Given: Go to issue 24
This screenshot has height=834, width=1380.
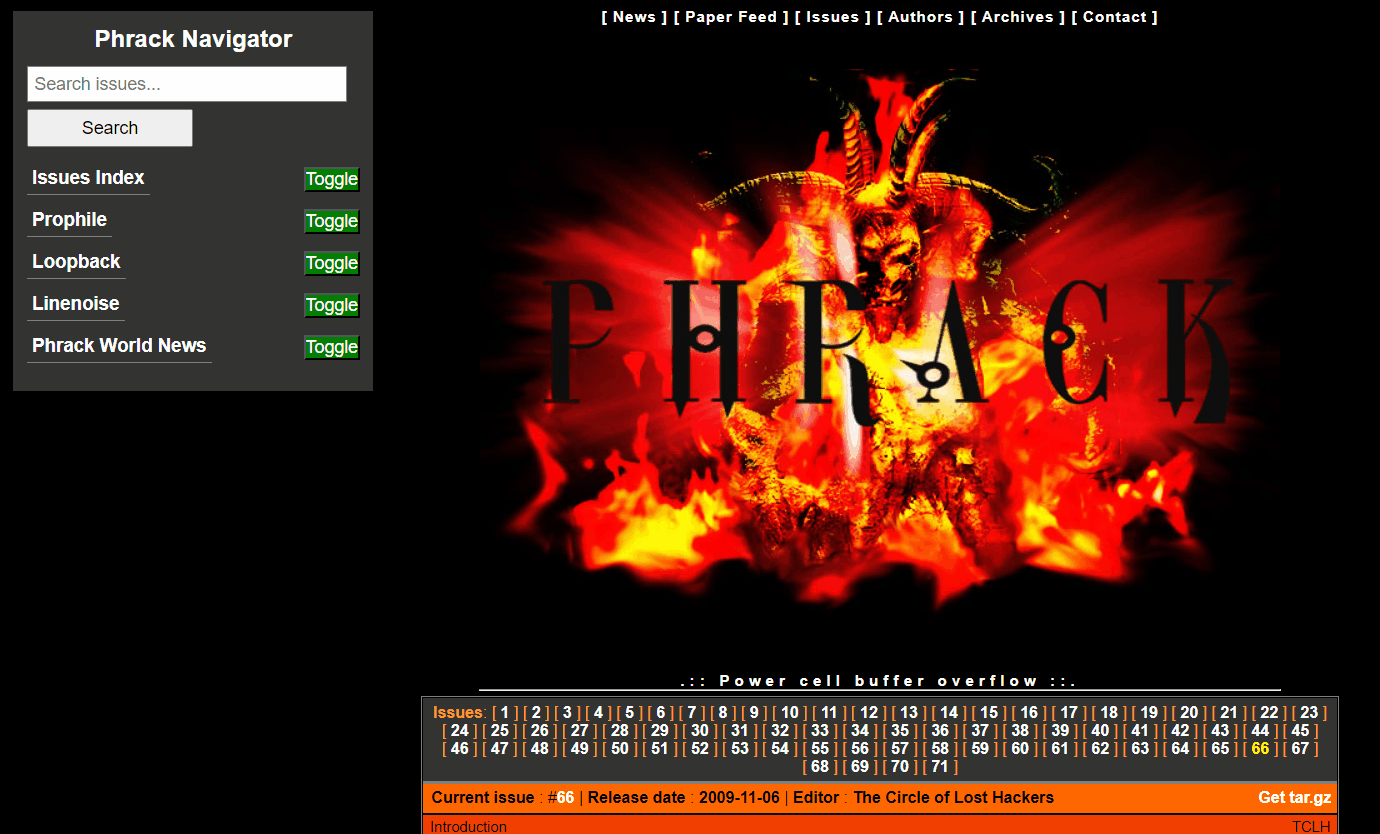Looking at the screenshot, I should 460,731.
